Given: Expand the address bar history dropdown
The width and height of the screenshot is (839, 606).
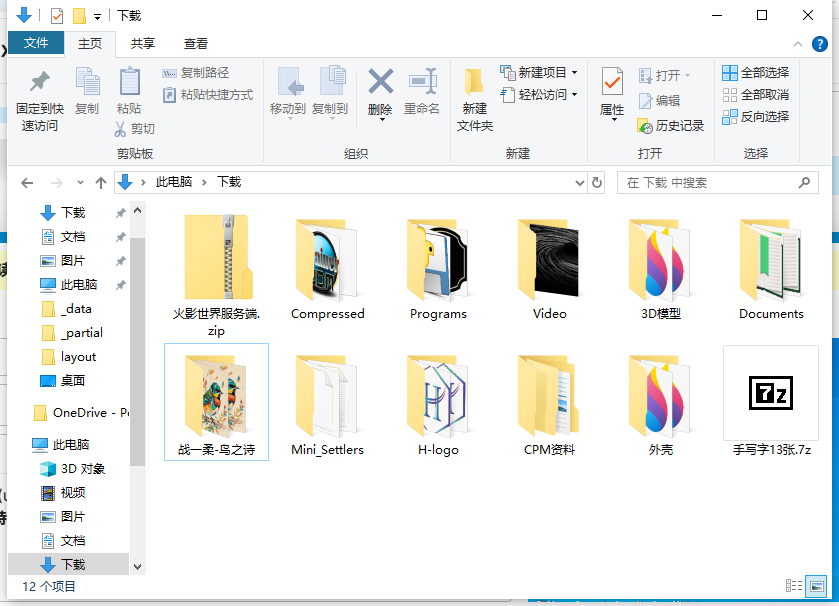Looking at the screenshot, I should point(579,183).
